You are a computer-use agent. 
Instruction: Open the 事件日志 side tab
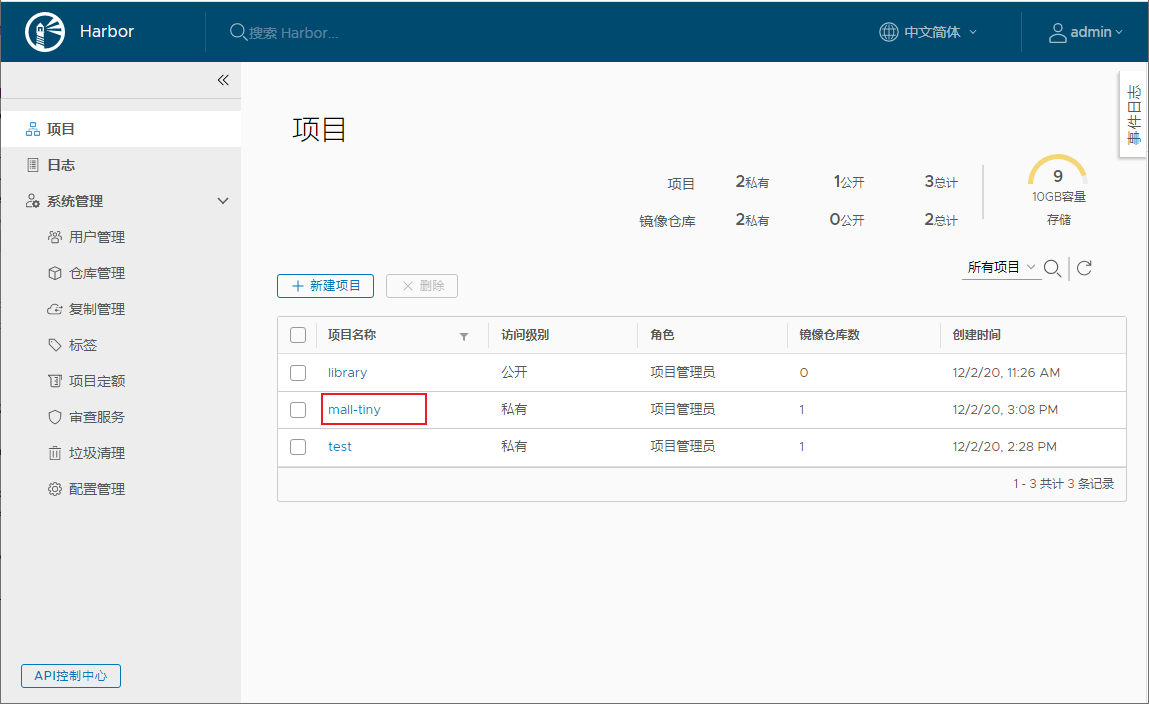click(1134, 114)
